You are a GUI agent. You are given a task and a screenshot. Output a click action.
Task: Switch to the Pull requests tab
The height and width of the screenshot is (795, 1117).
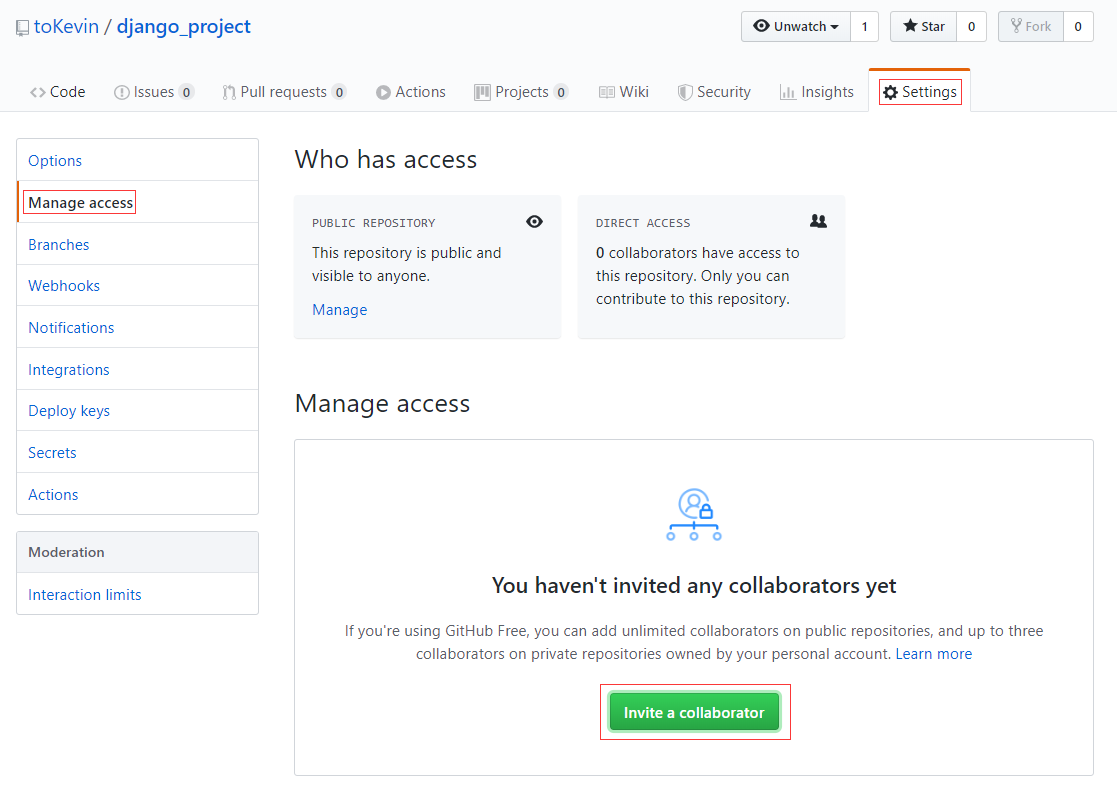tap(284, 92)
